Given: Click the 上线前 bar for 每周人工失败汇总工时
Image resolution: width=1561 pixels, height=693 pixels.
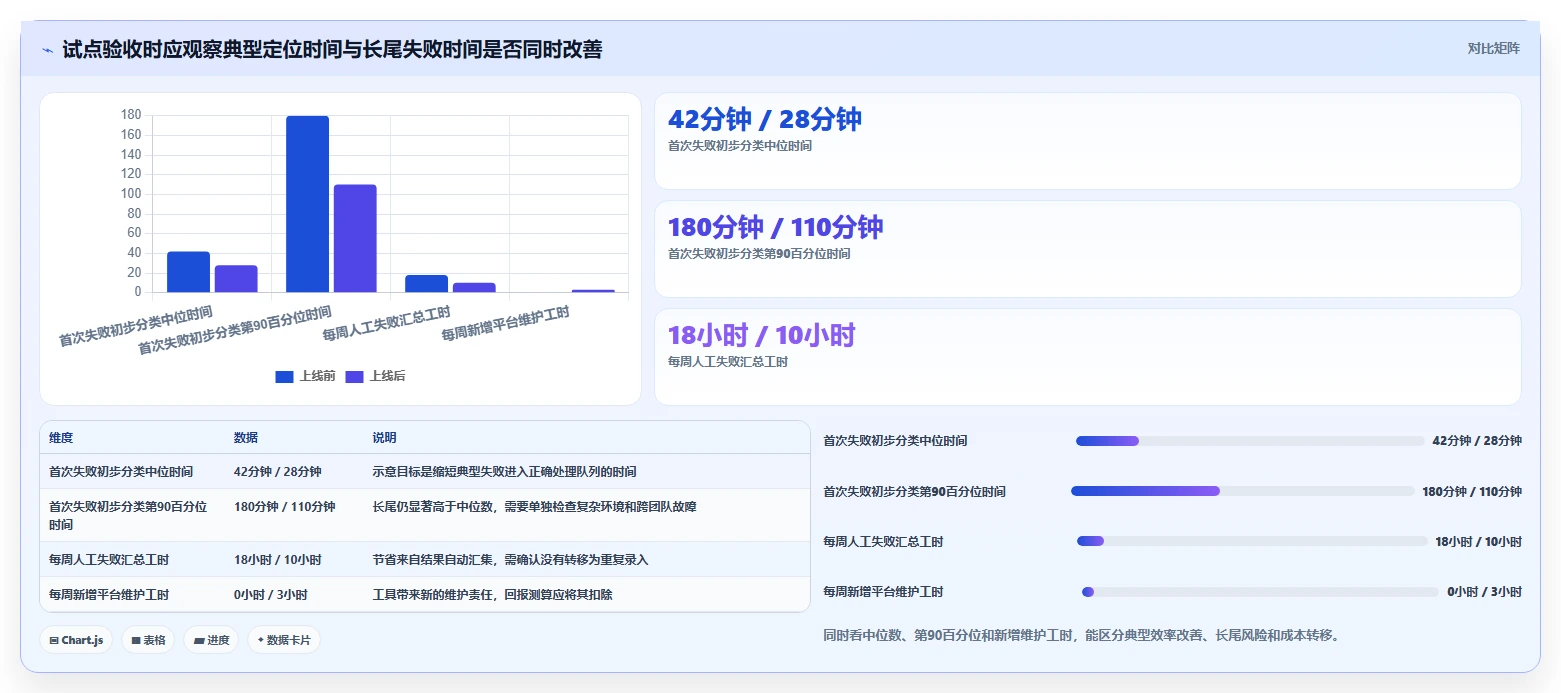Looking at the screenshot, I should pos(426,284).
